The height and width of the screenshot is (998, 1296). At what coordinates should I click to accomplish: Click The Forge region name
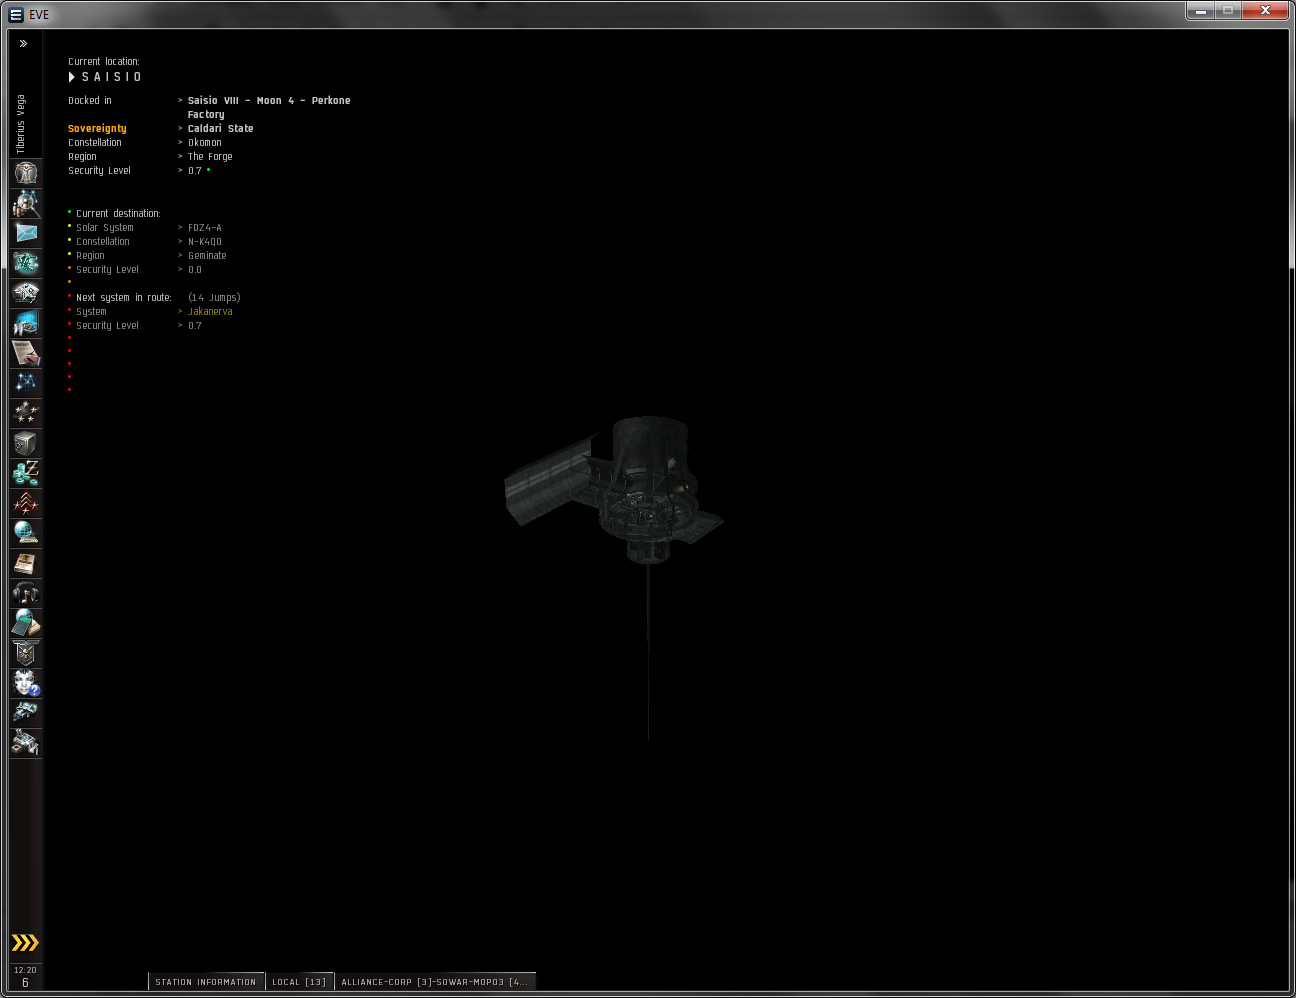point(210,157)
